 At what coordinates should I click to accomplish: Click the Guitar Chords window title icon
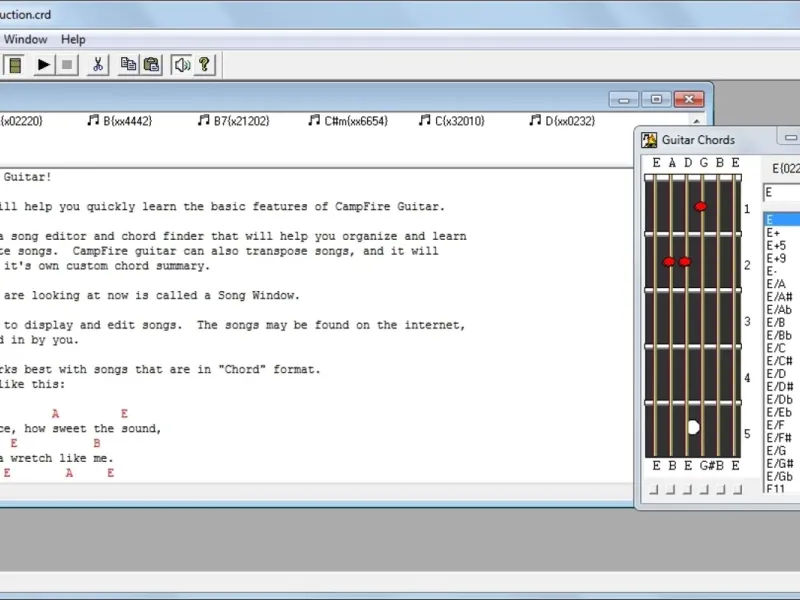(649, 140)
